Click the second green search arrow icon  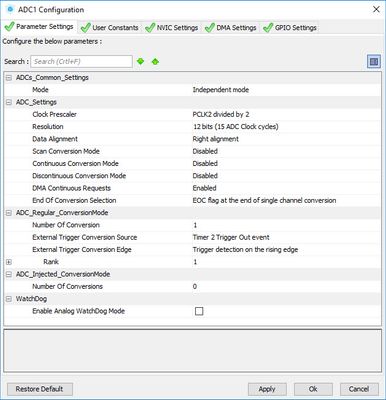[155, 62]
